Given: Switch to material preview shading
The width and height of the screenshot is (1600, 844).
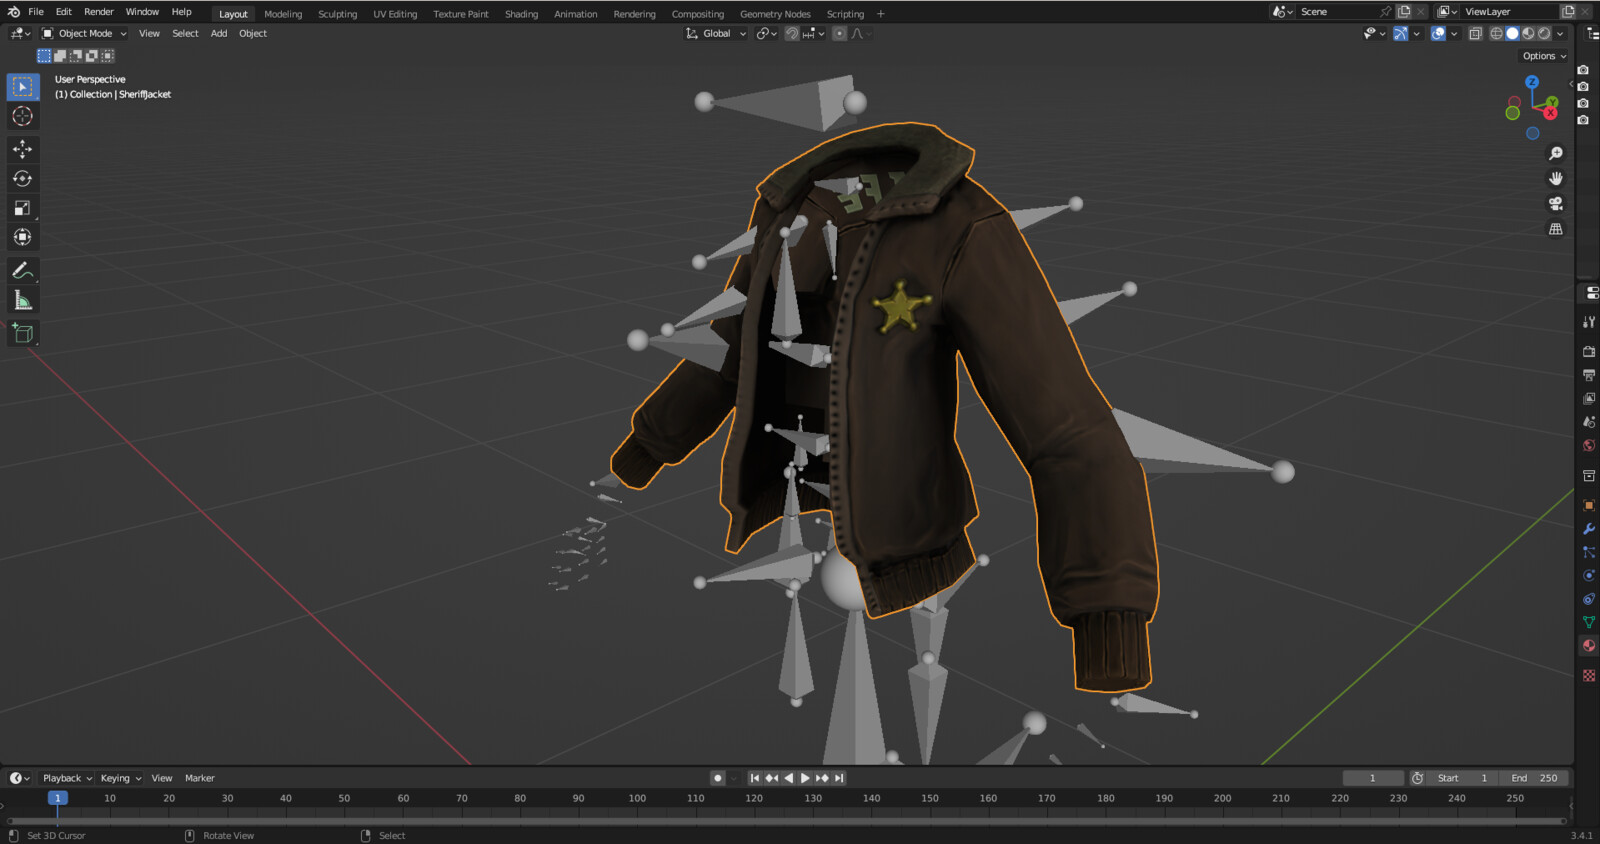Looking at the screenshot, I should click(x=1528, y=34).
